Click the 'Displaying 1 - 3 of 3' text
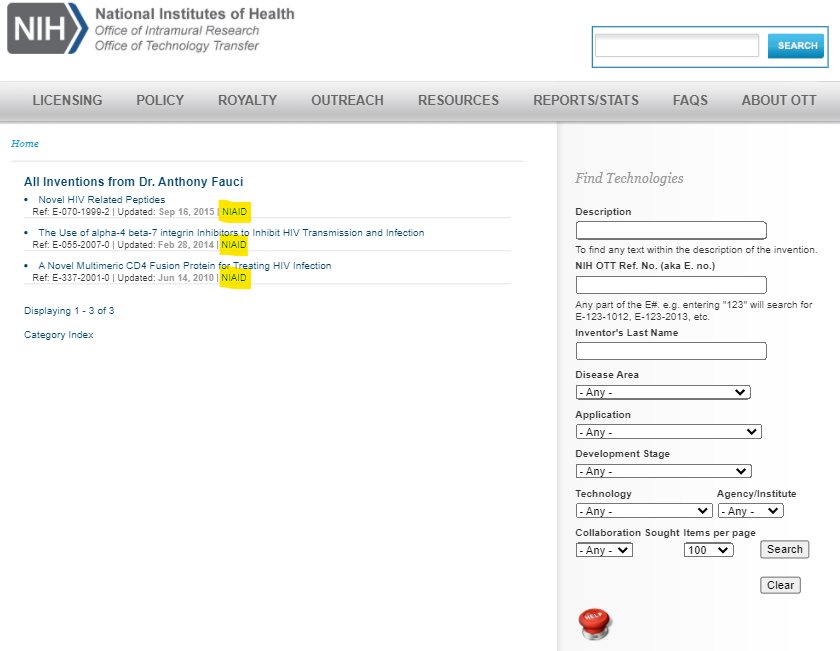The width and height of the screenshot is (840, 651). pos(69,311)
